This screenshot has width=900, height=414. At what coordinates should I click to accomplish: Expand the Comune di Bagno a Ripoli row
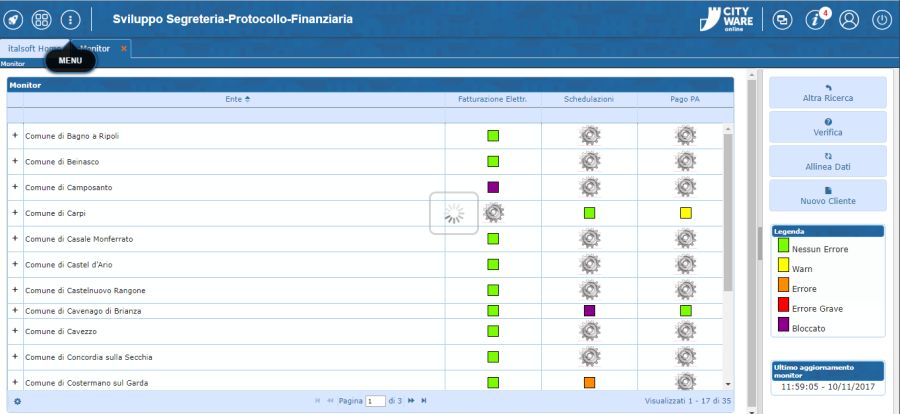(14, 135)
